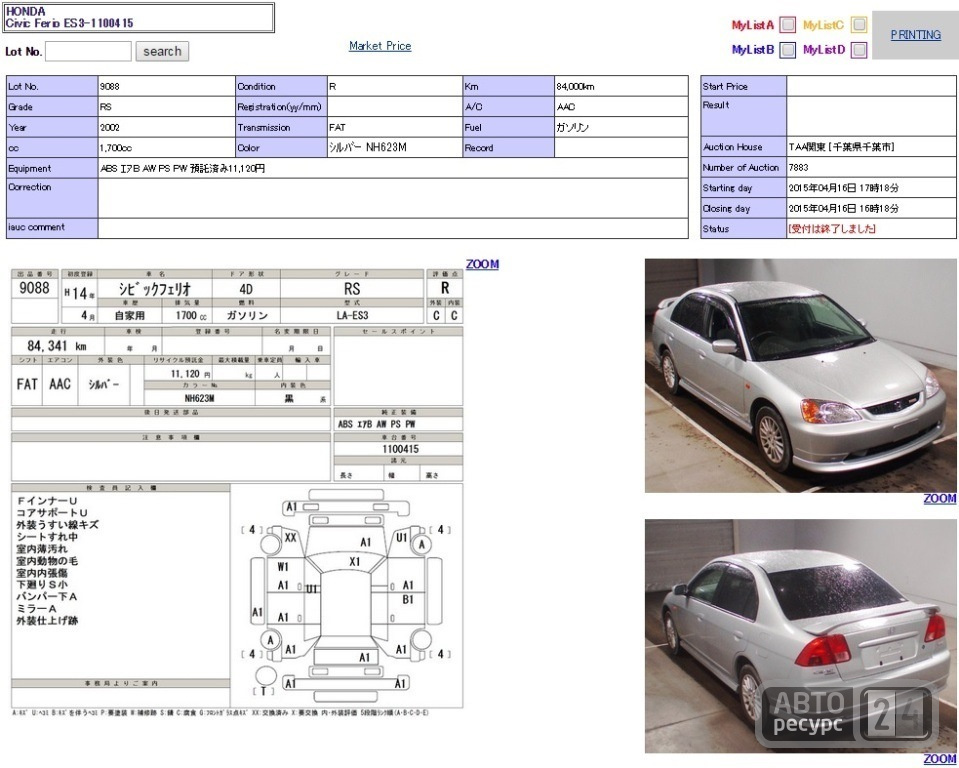Screen dimensions: 959x768
Task: Select the Lot No. value 9088
Action: pyautogui.click(x=110, y=87)
